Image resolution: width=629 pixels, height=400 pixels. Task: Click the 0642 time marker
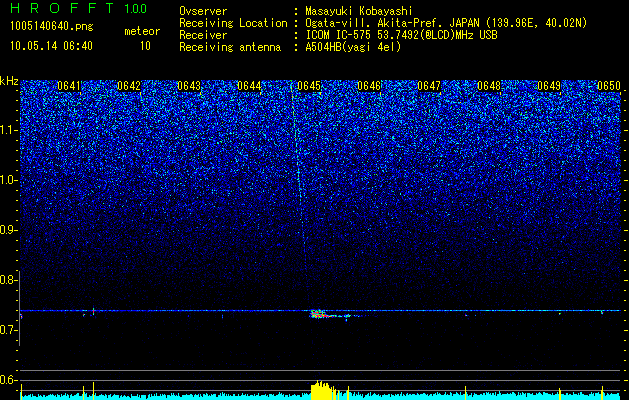coord(129,86)
